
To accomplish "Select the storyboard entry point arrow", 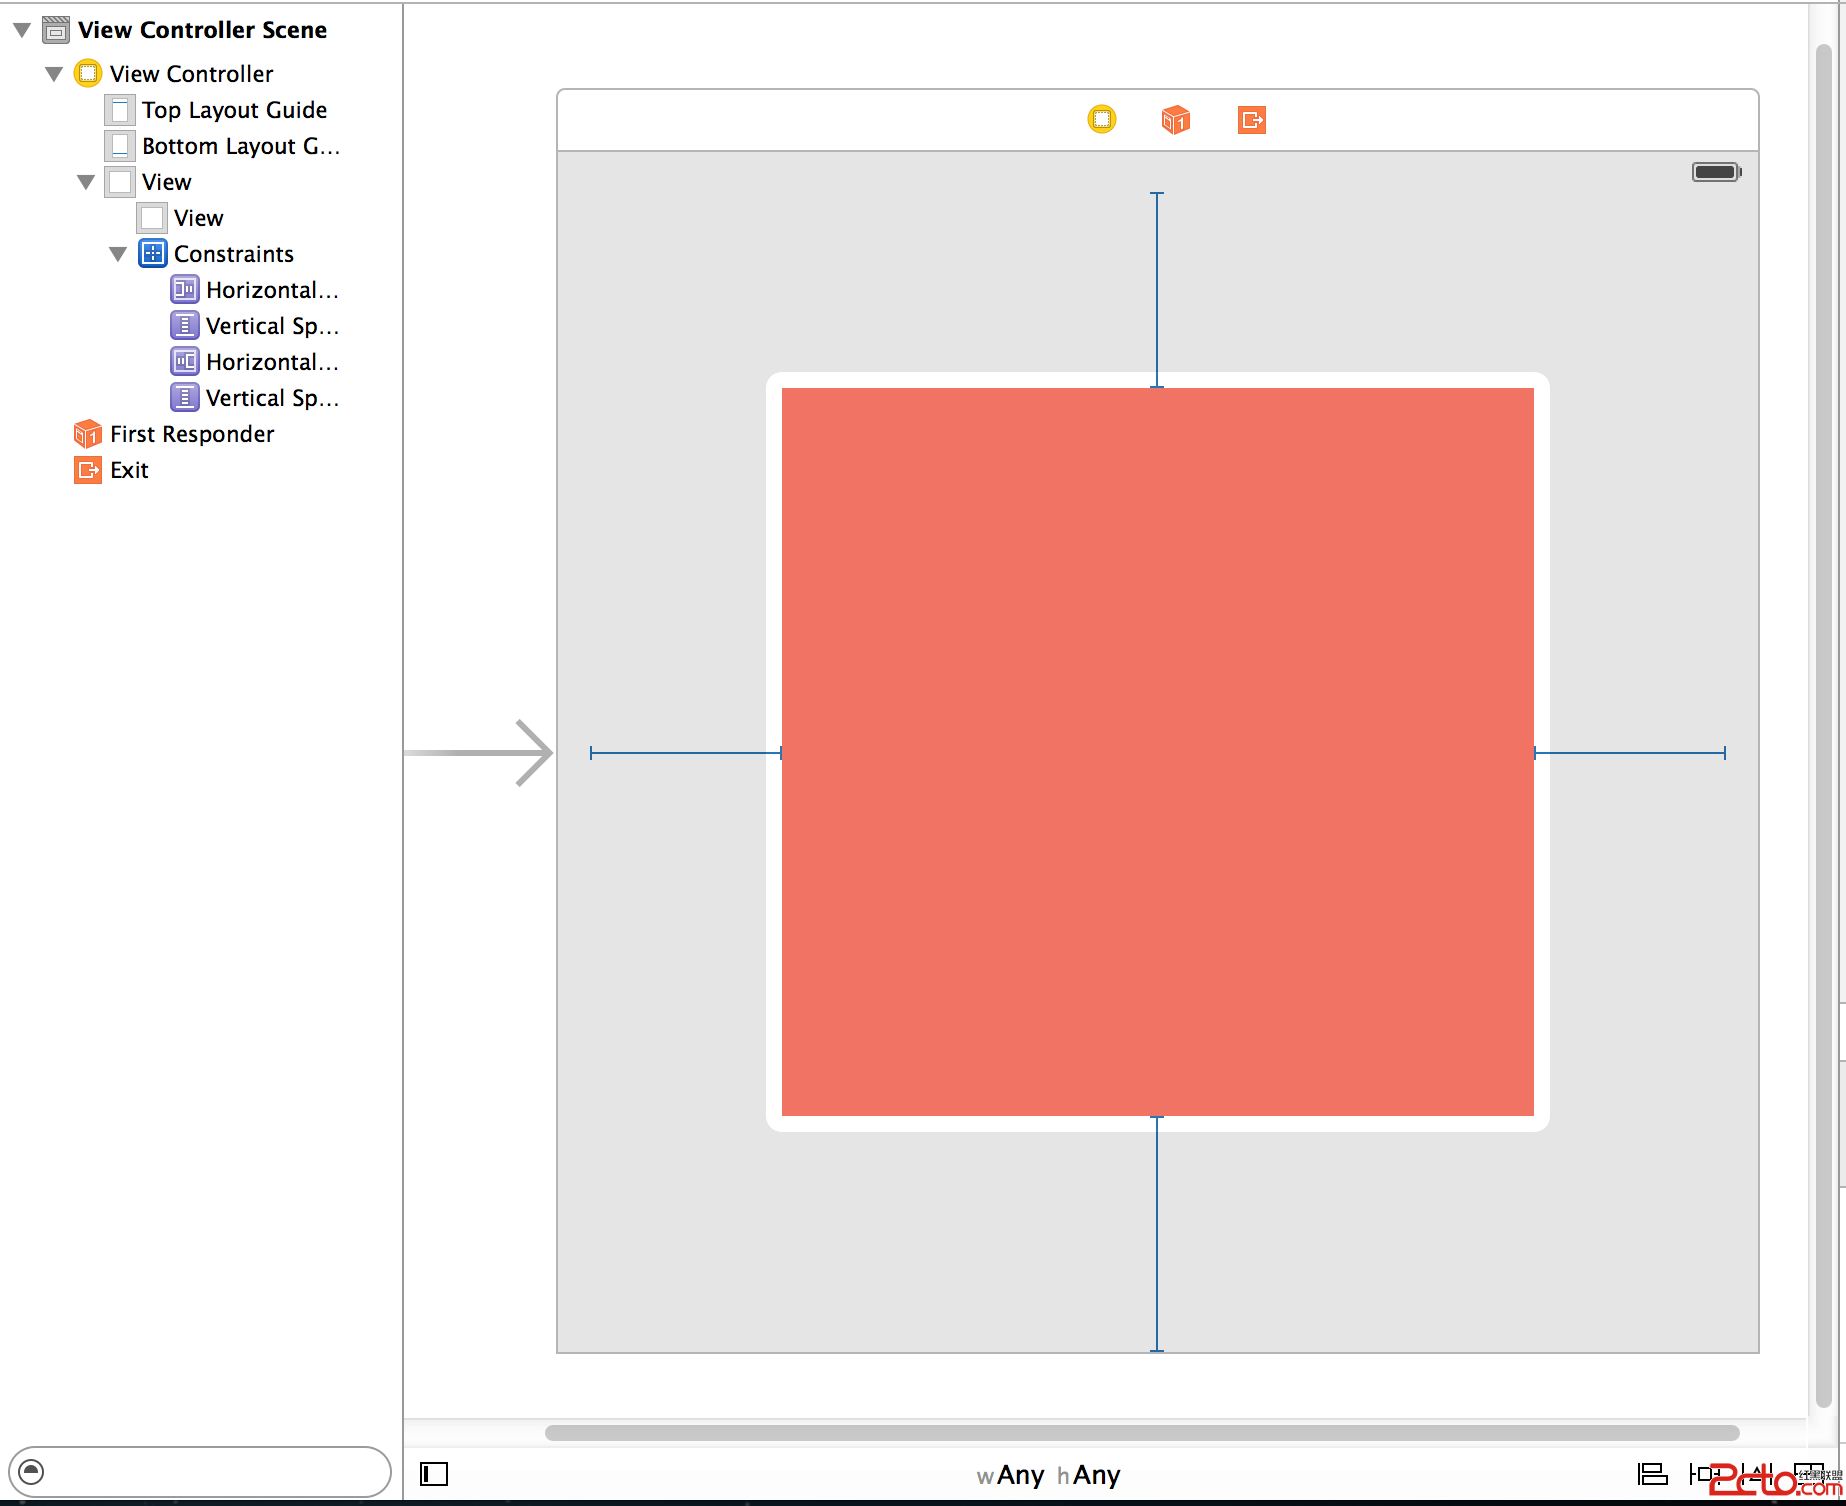I will [479, 753].
